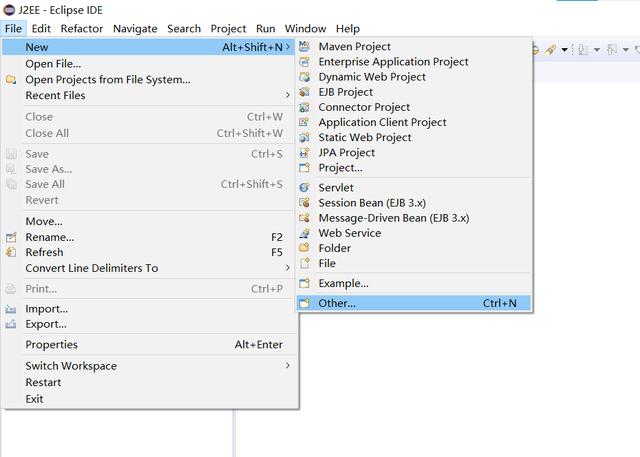Choose Properties in the File menu

[x=149, y=344]
